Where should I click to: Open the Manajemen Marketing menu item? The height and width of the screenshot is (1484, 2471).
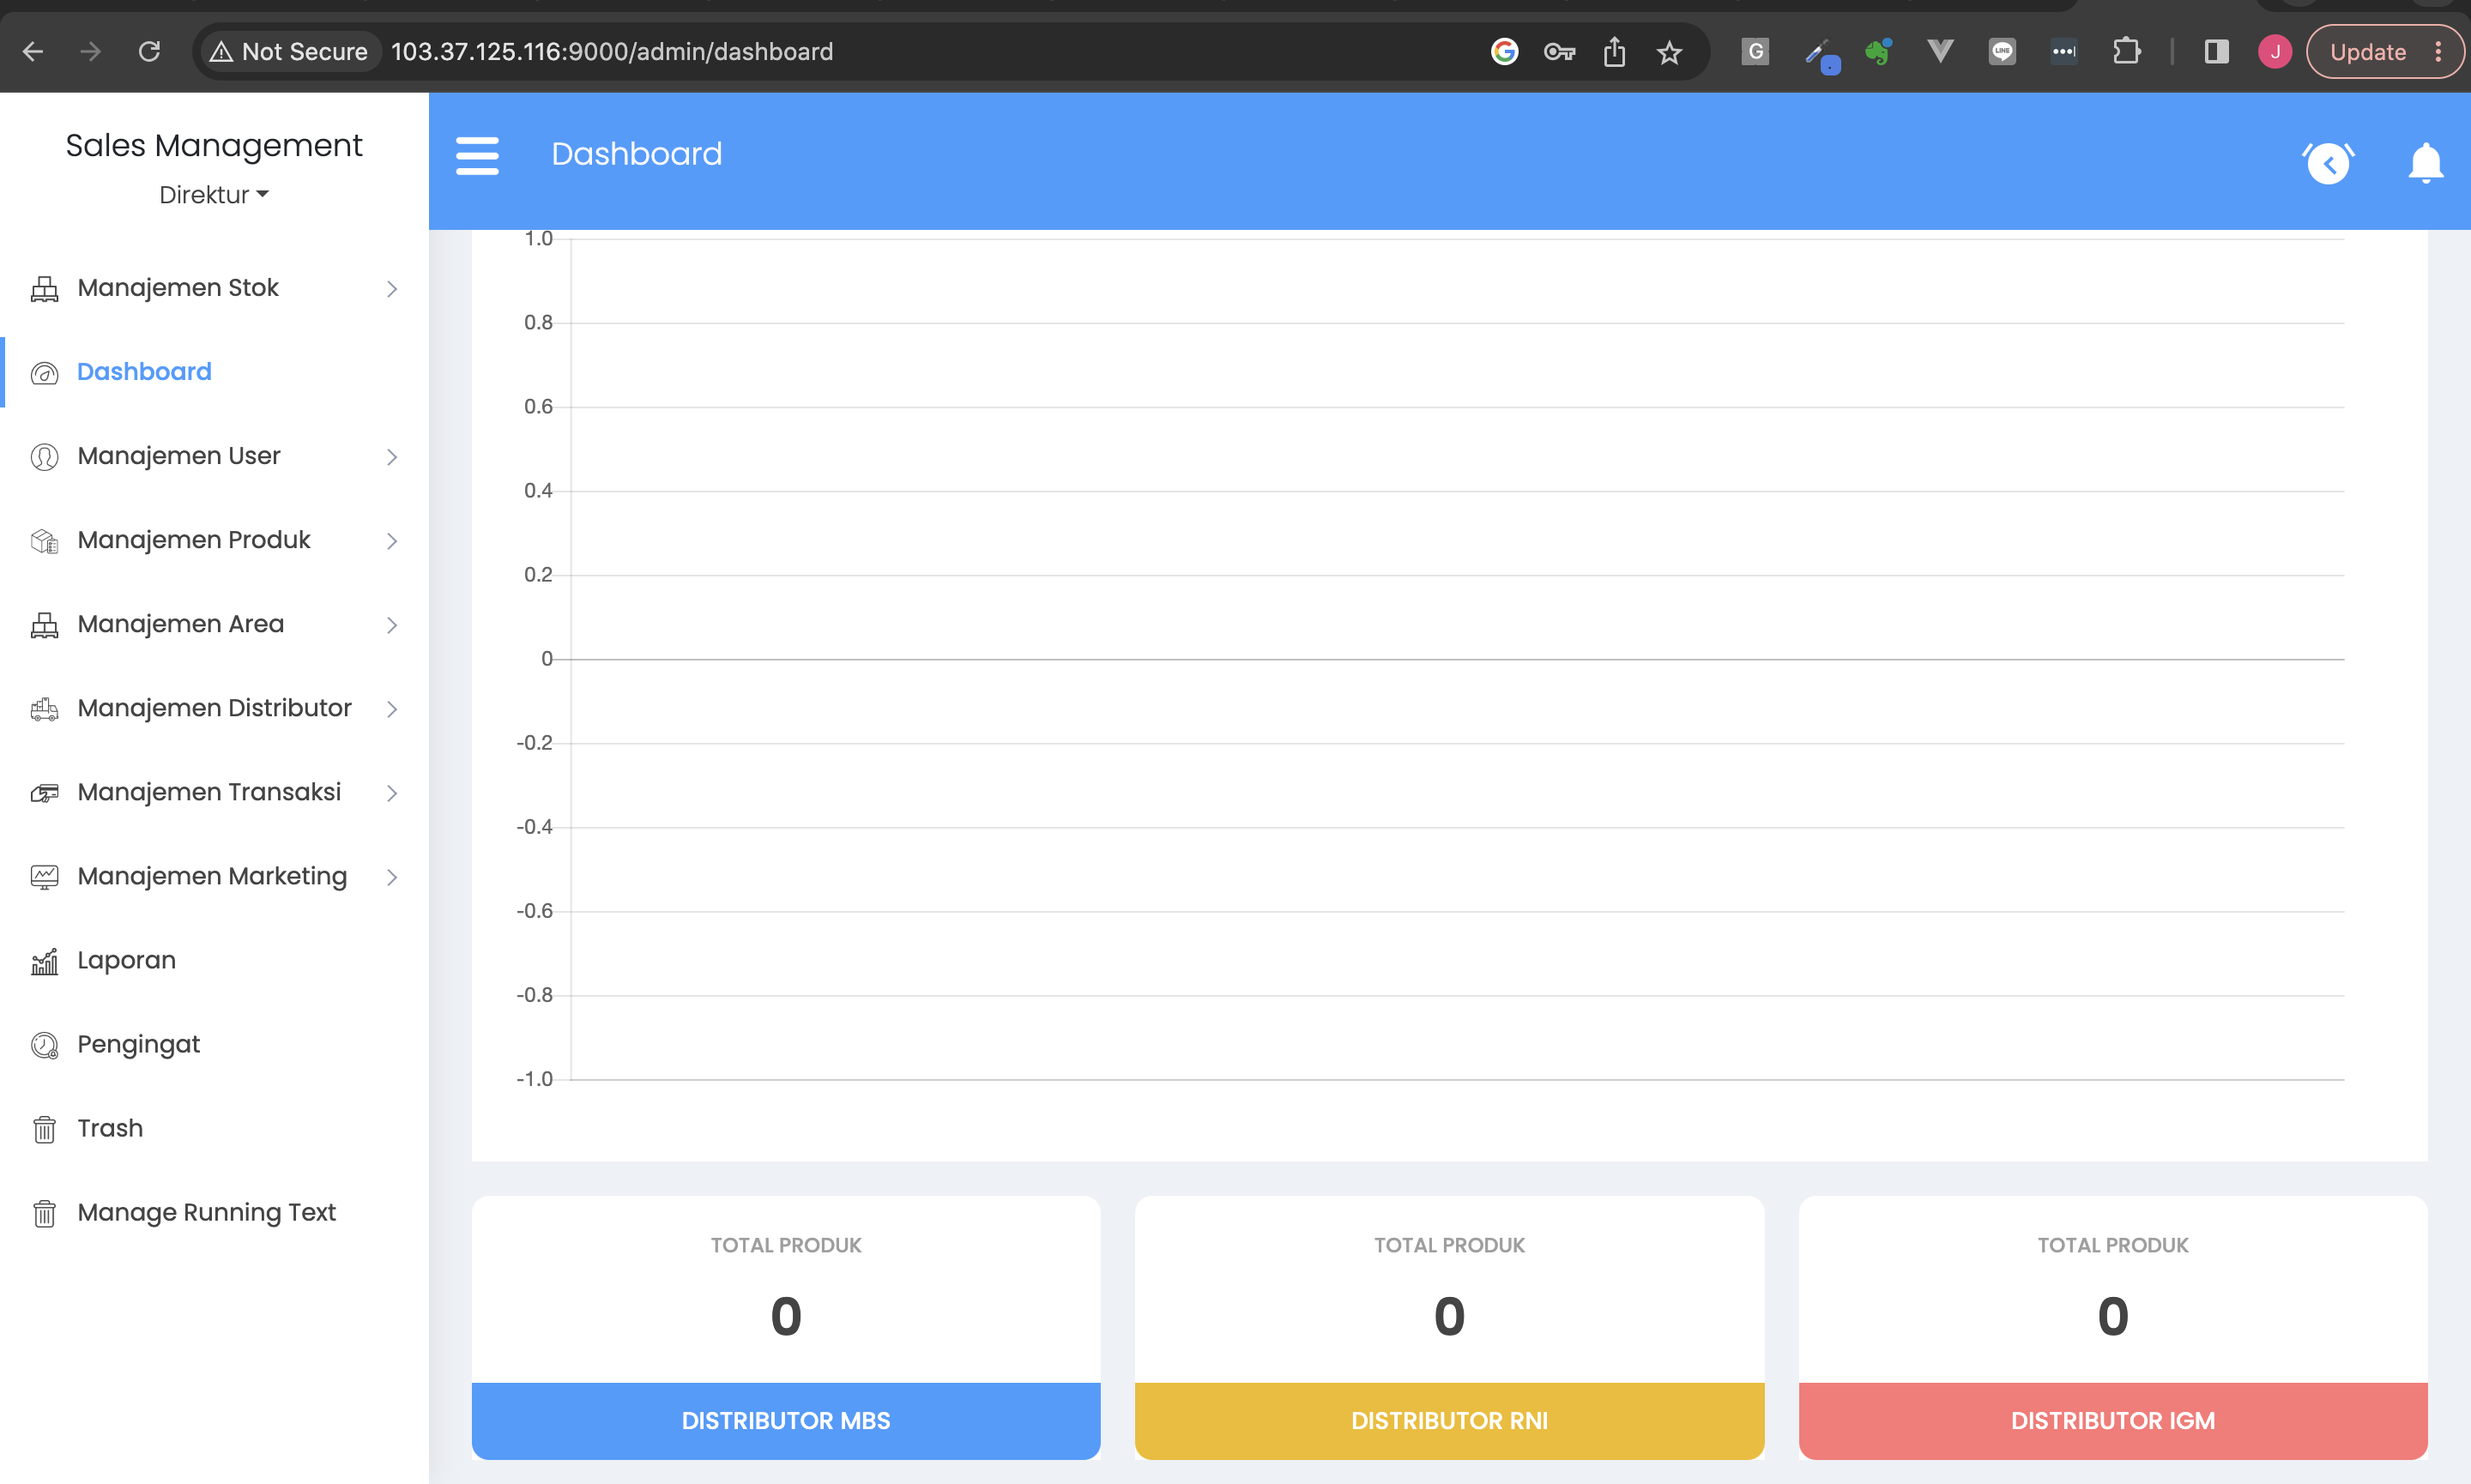(x=210, y=876)
